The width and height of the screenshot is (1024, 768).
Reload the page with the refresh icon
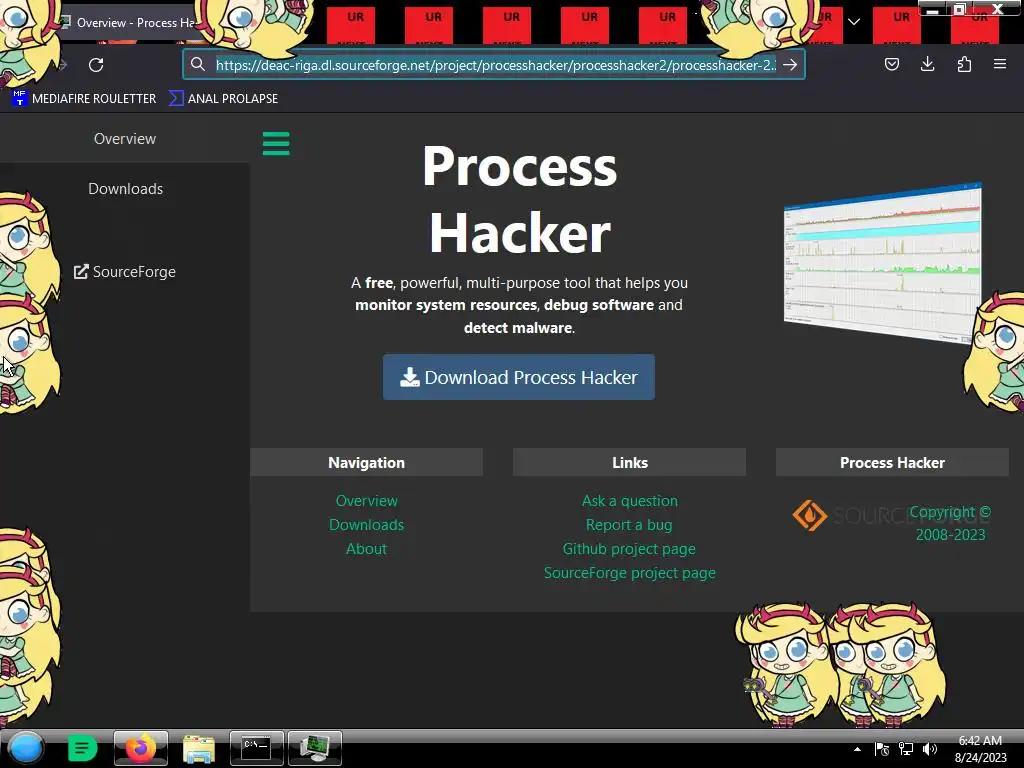[x=96, y=65]
